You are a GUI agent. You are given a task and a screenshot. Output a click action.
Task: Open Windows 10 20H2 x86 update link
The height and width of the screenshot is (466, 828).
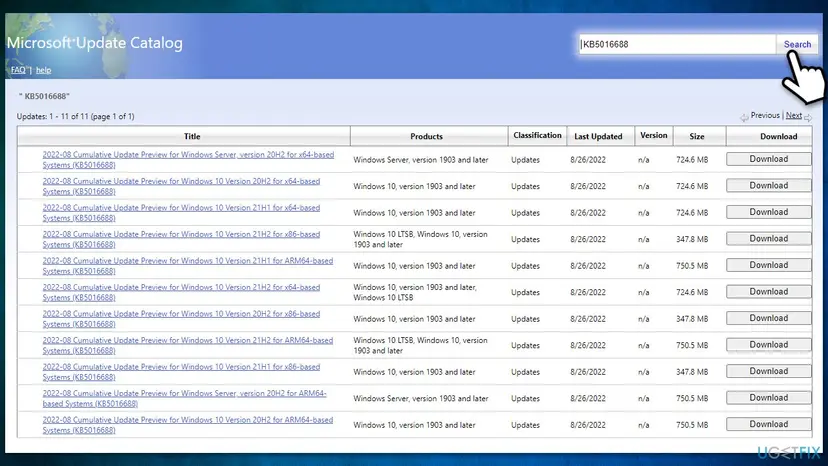click(x=181, y=319)
